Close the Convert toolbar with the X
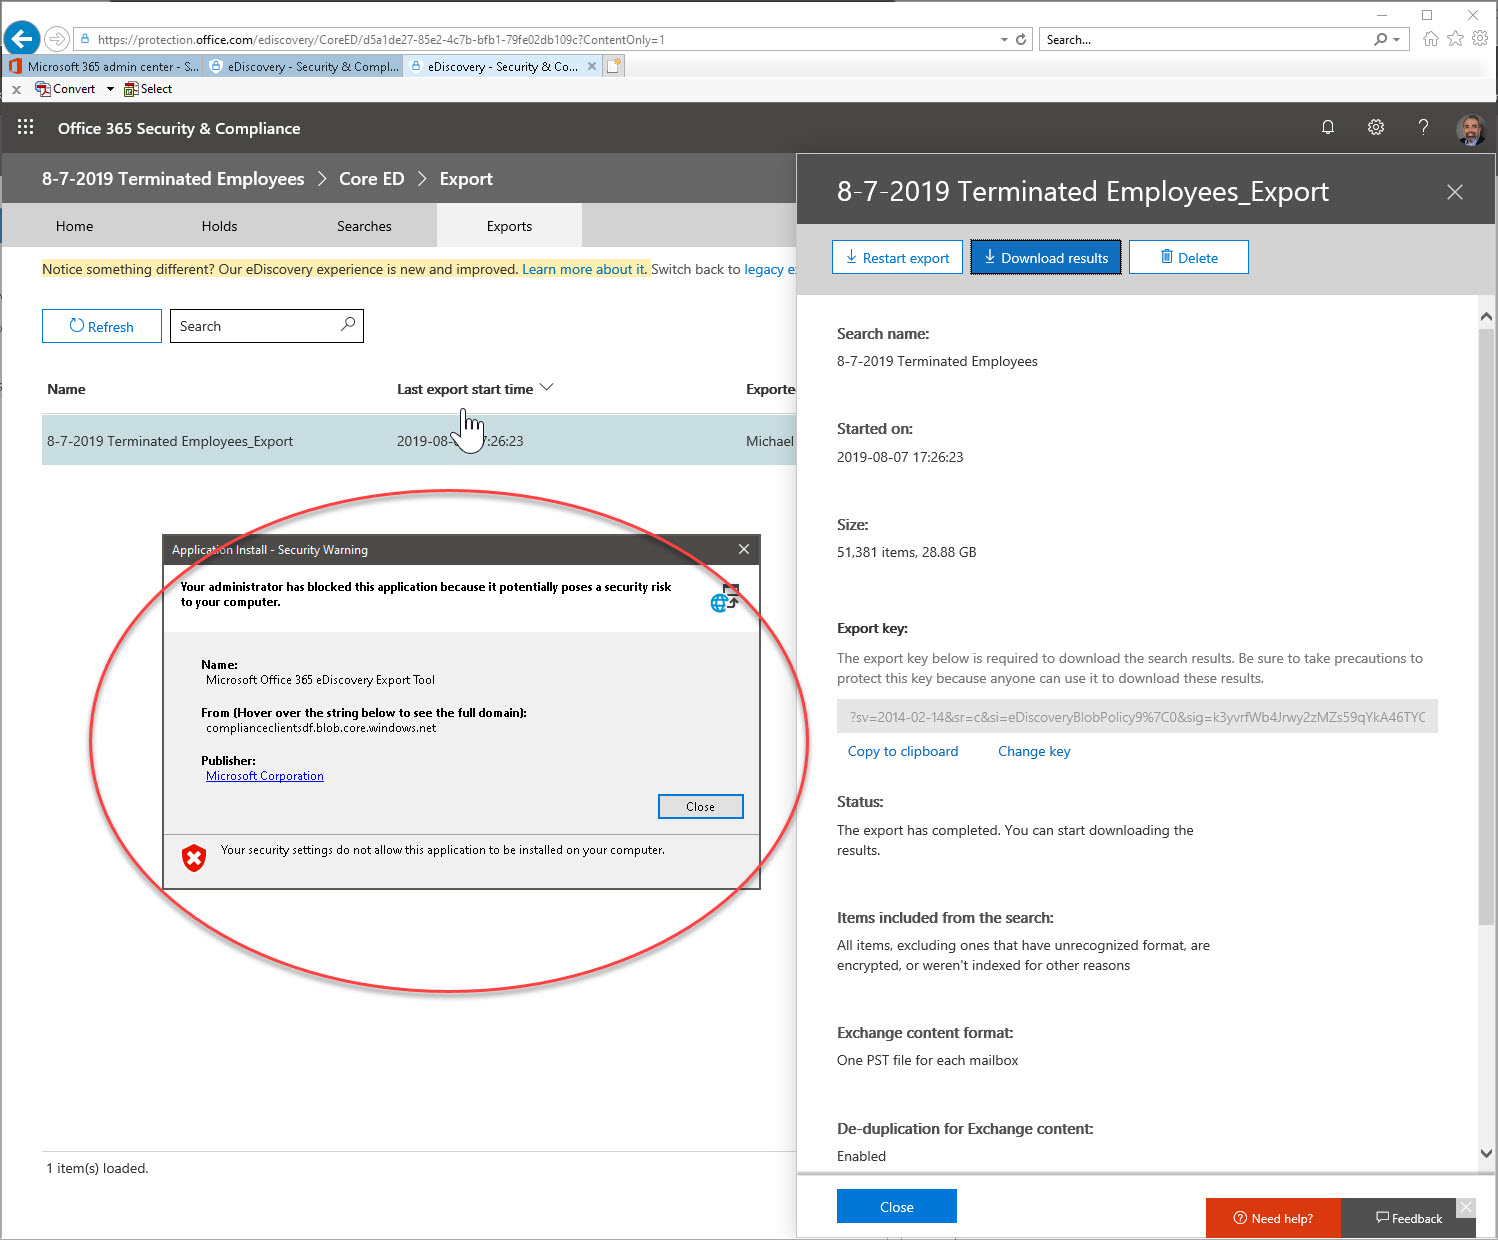The width and height of the screenshot is (1498, 1240). [16, 89]
